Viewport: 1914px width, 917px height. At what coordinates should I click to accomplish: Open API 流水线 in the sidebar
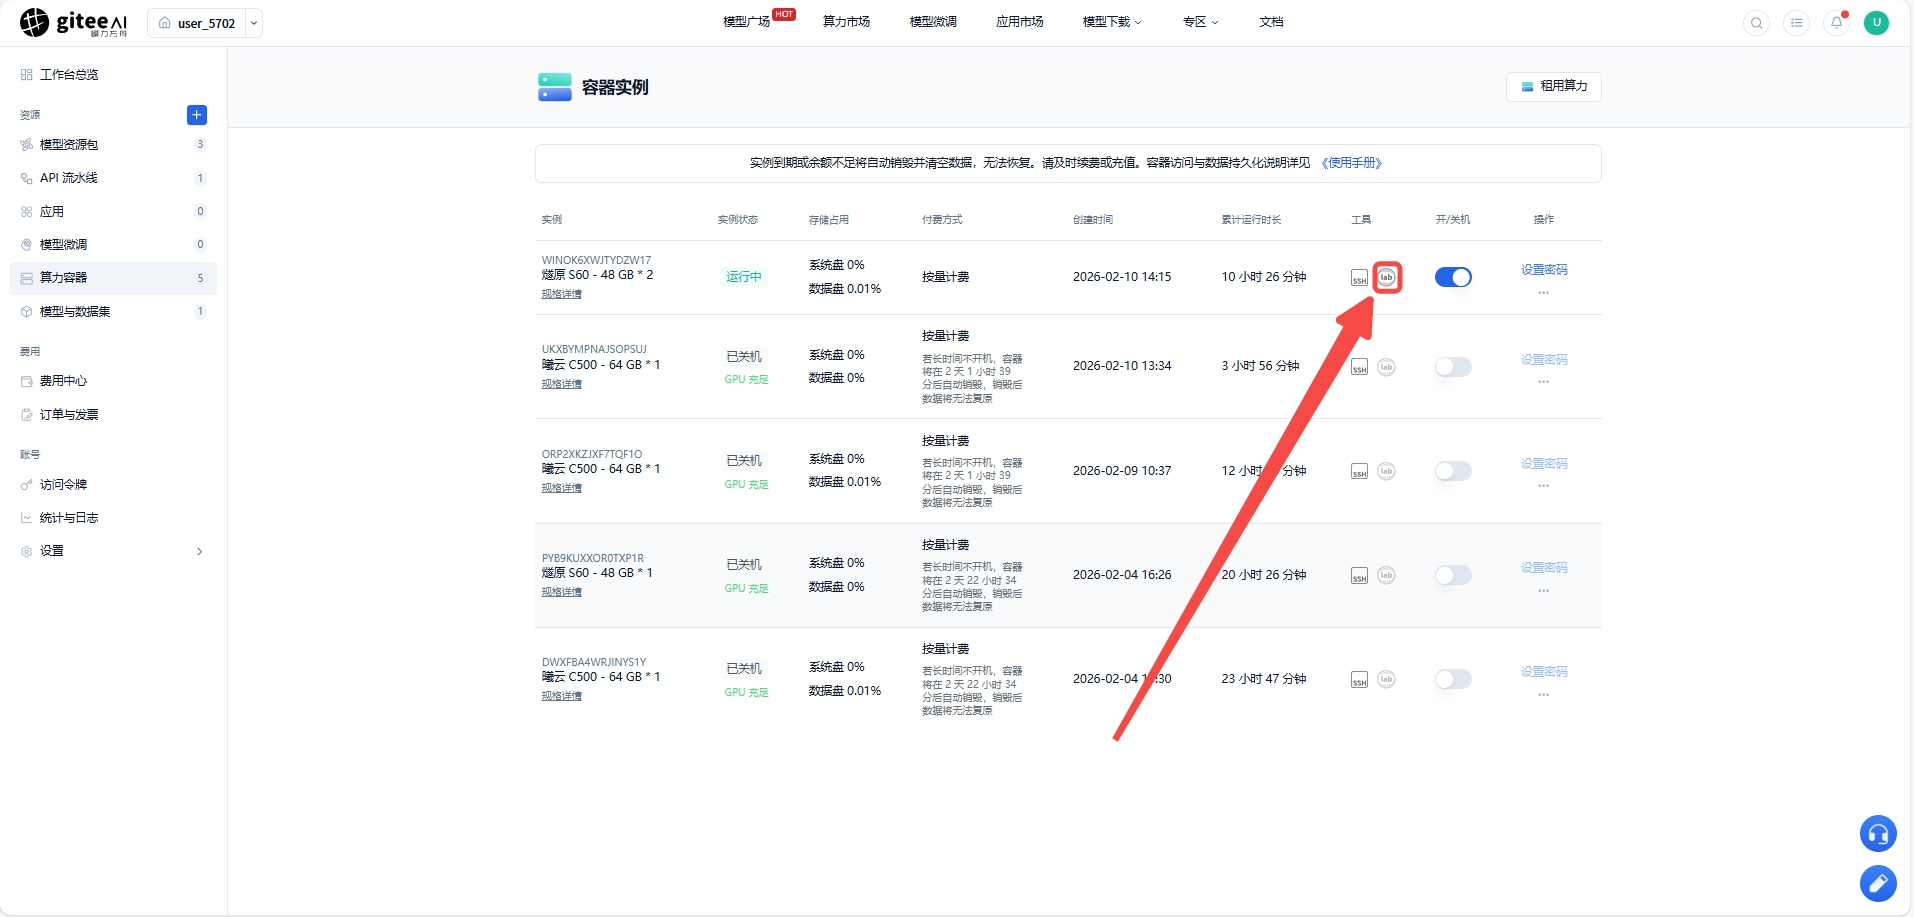(113, 178)
